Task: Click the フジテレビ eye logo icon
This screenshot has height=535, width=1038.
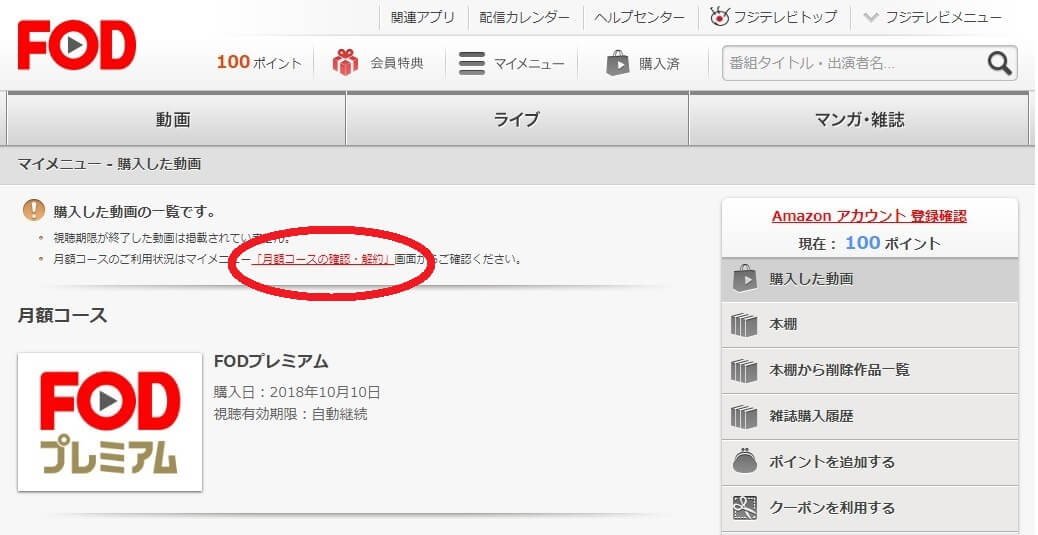Action: click(x=719, y=17)
